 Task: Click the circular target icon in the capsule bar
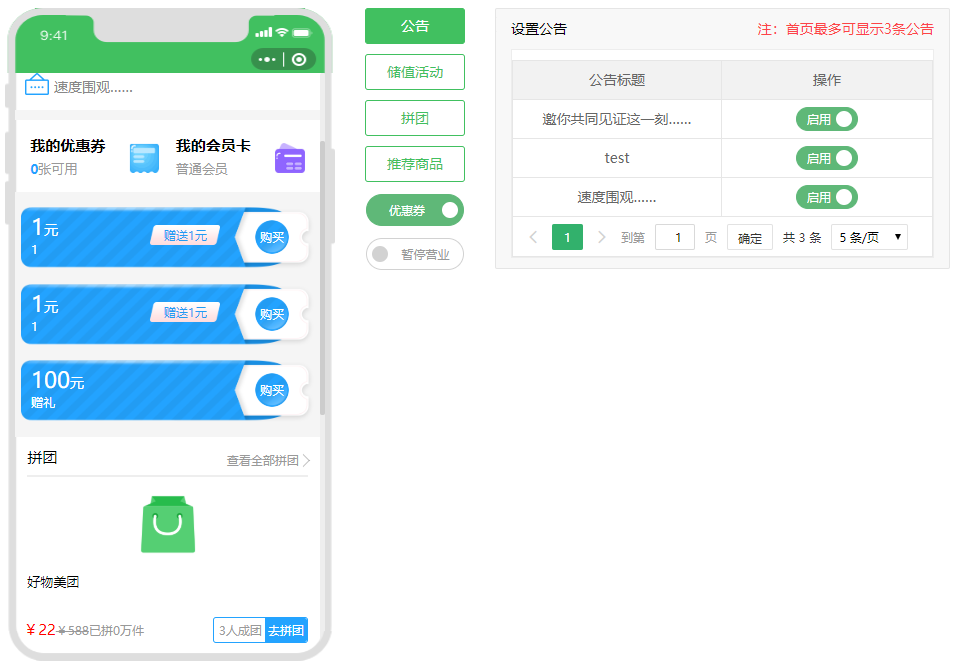tap(298, 59)
